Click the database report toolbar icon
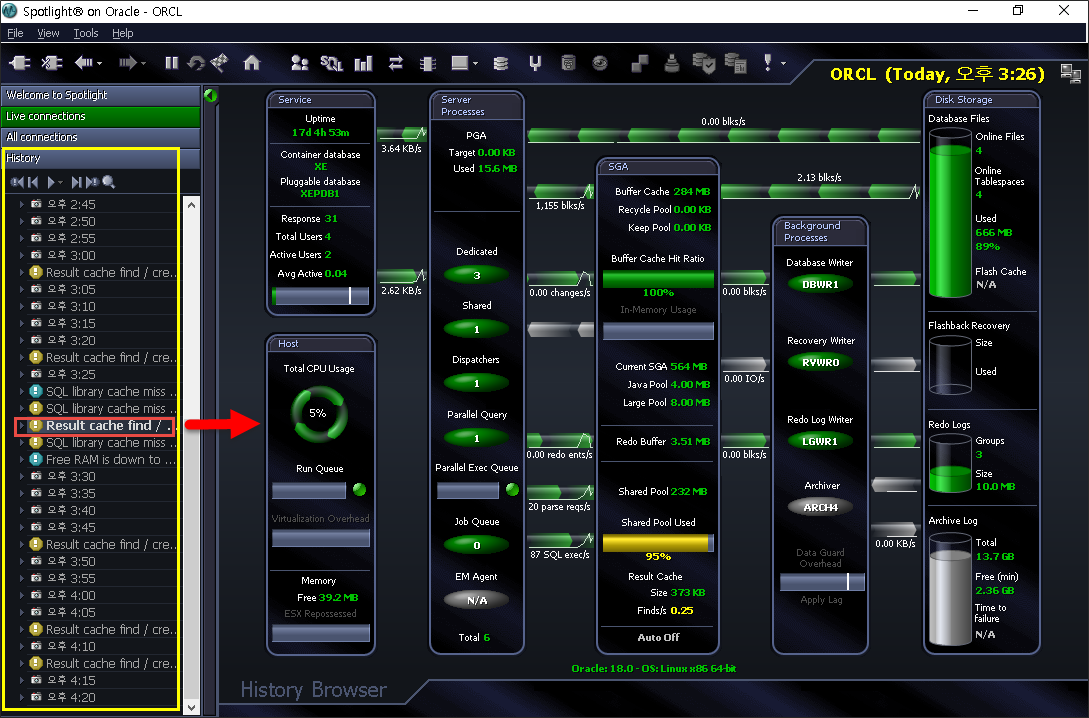 coord(735,63)
